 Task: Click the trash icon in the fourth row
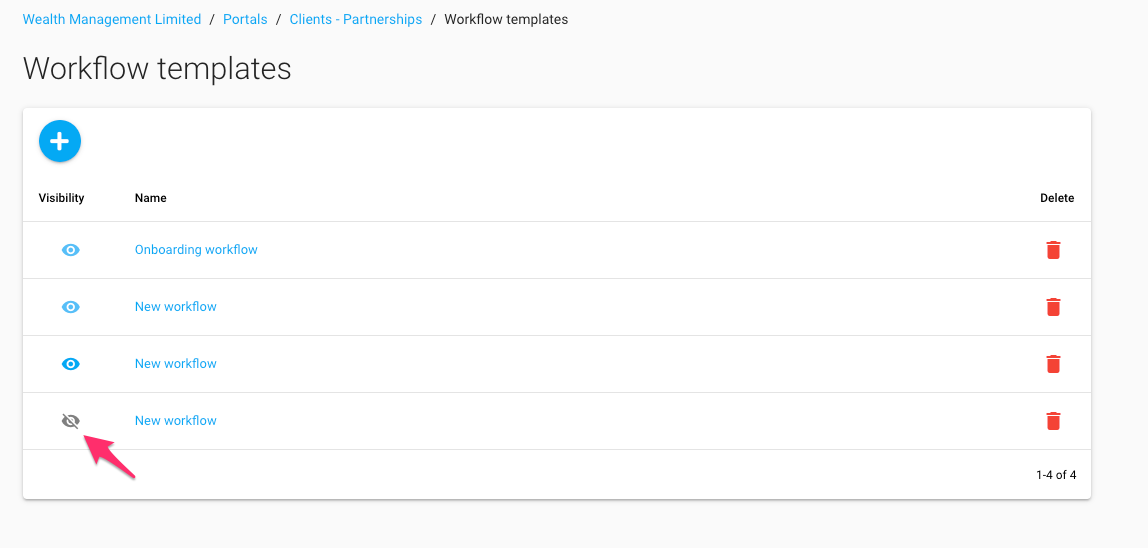(1053, 421)
